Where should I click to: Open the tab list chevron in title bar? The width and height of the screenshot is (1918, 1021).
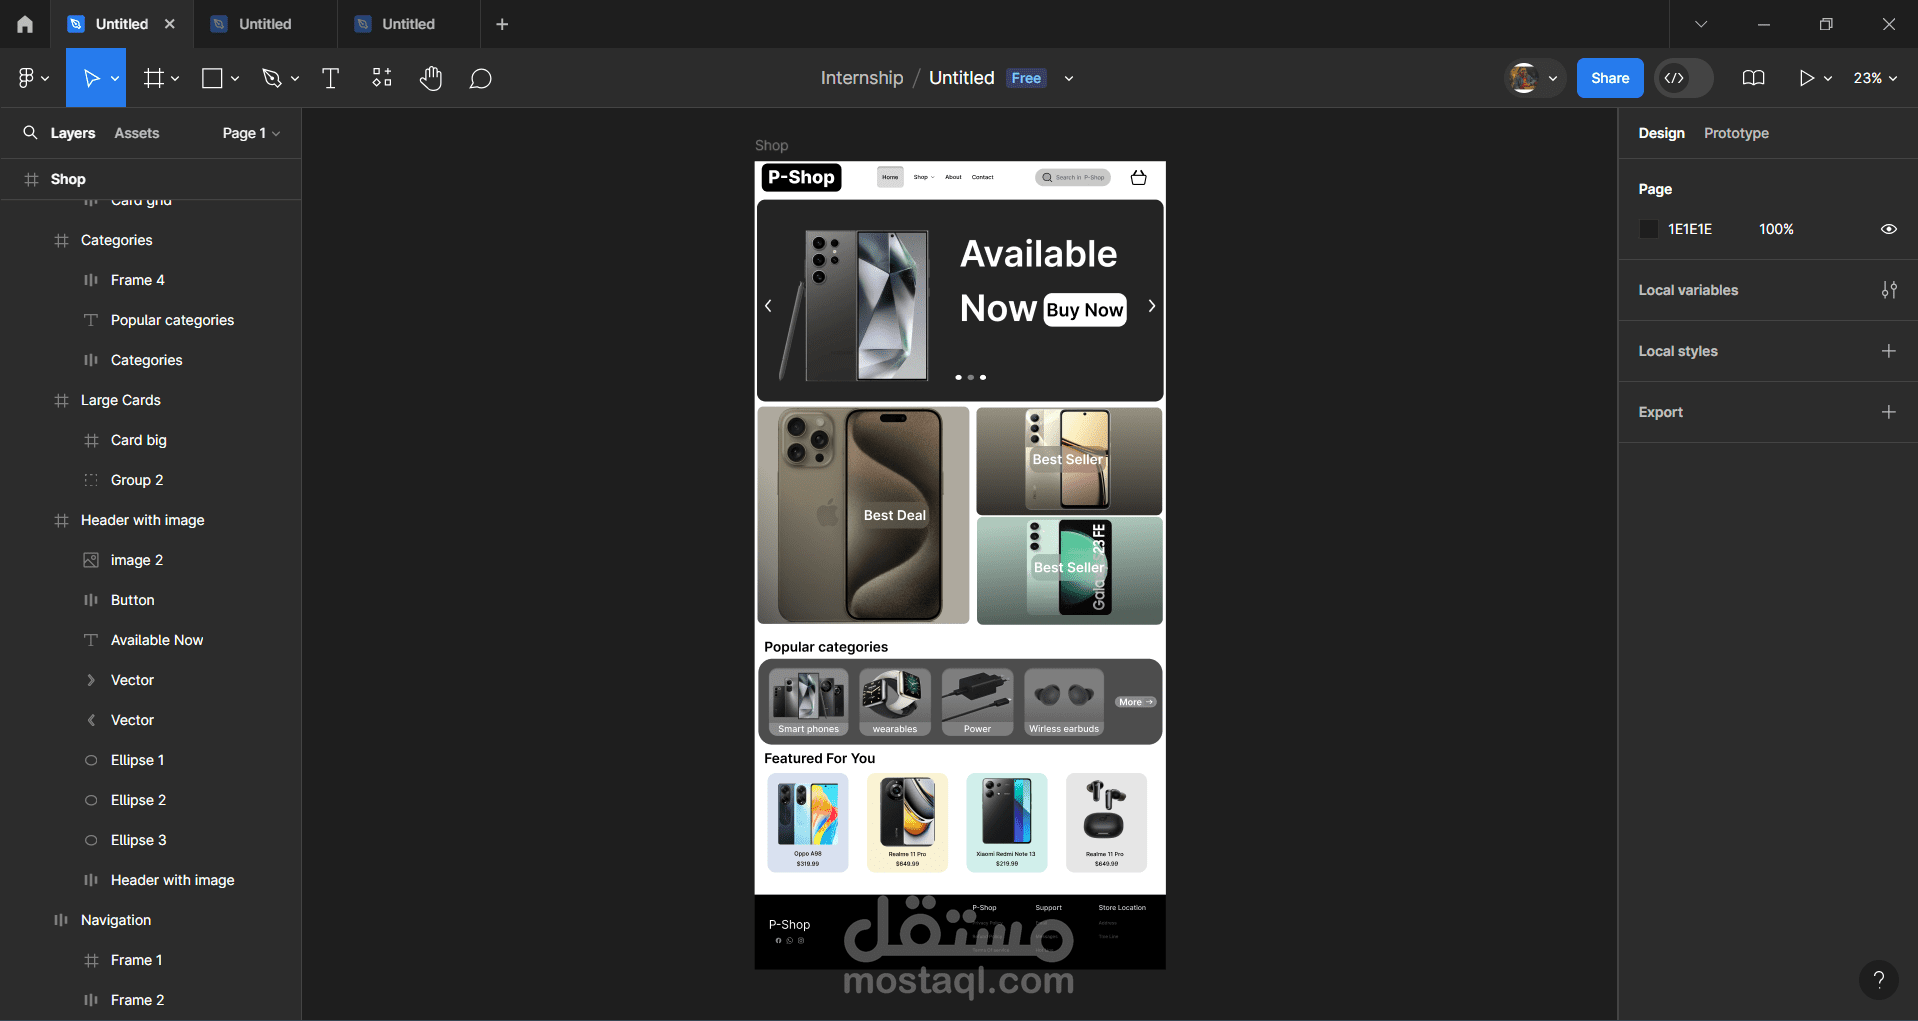(1701, 24)
